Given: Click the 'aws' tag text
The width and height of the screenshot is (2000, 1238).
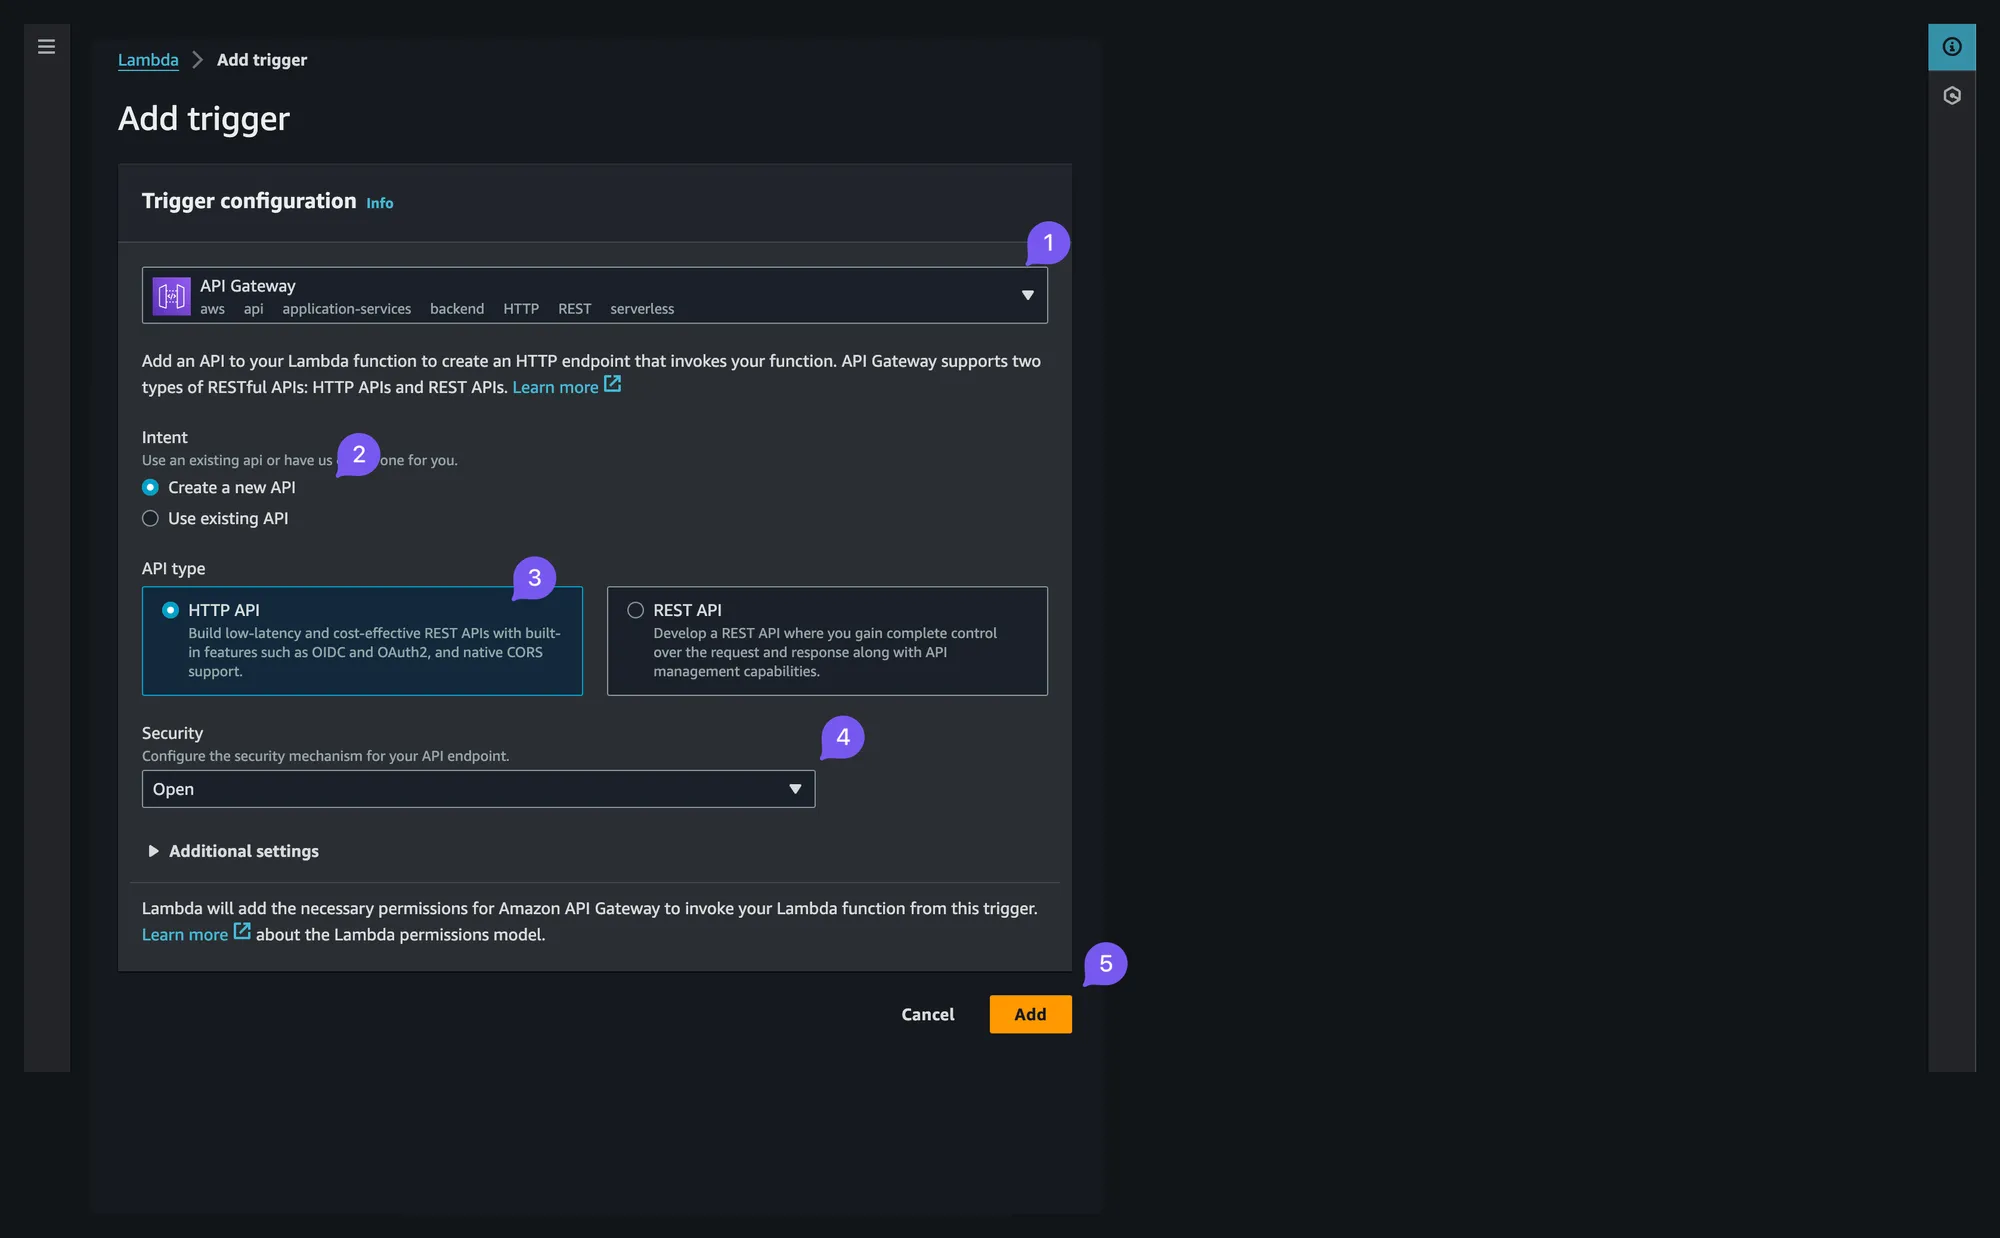Looking at the screenshot, I should 212,309.
